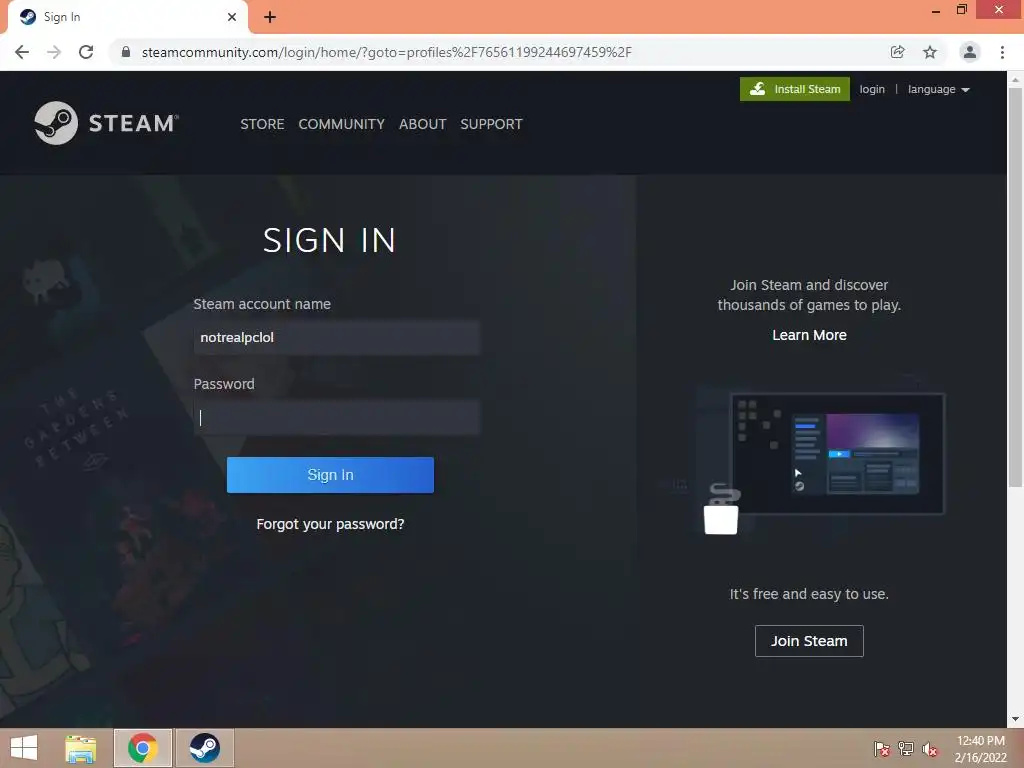Click the browser address bar URL

387,52
